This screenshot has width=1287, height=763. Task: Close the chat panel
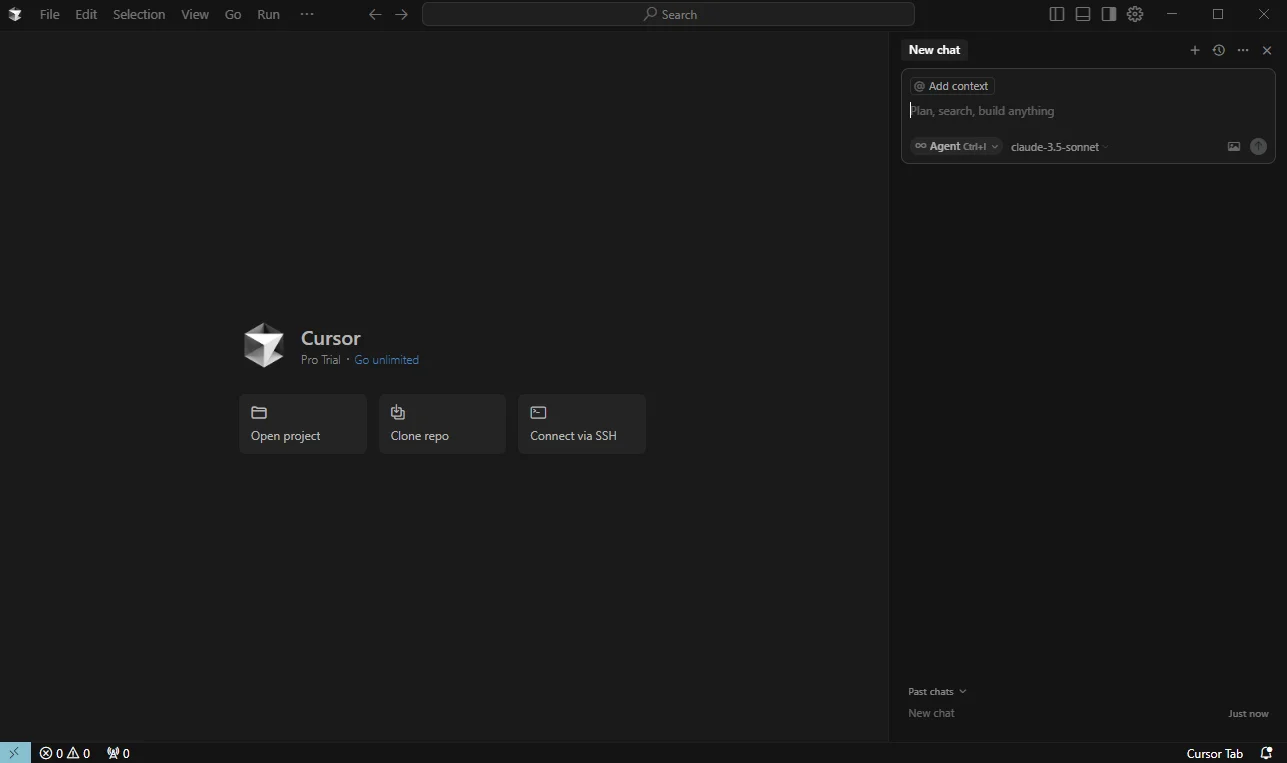pos(1267,50)
